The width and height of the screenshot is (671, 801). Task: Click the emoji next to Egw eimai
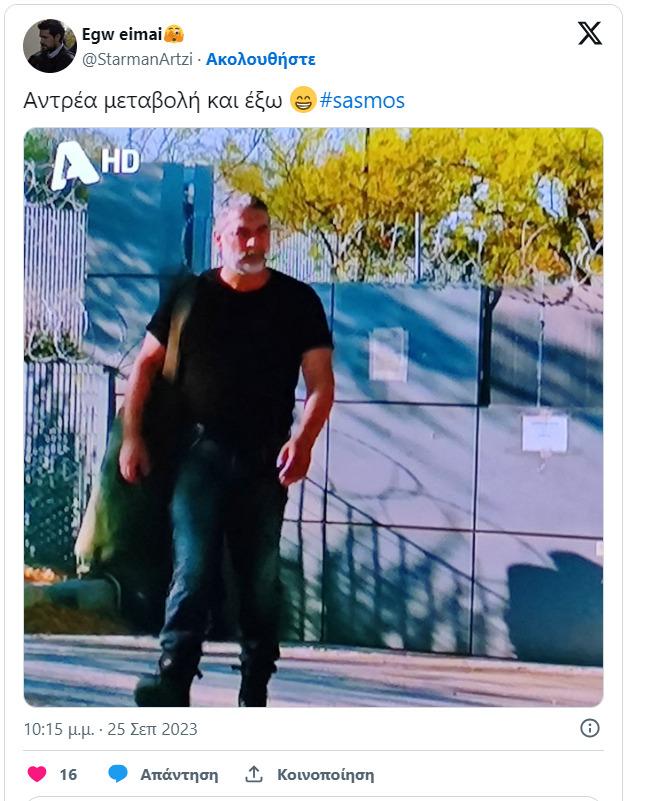pyautogui.click(x=174, y=34)
